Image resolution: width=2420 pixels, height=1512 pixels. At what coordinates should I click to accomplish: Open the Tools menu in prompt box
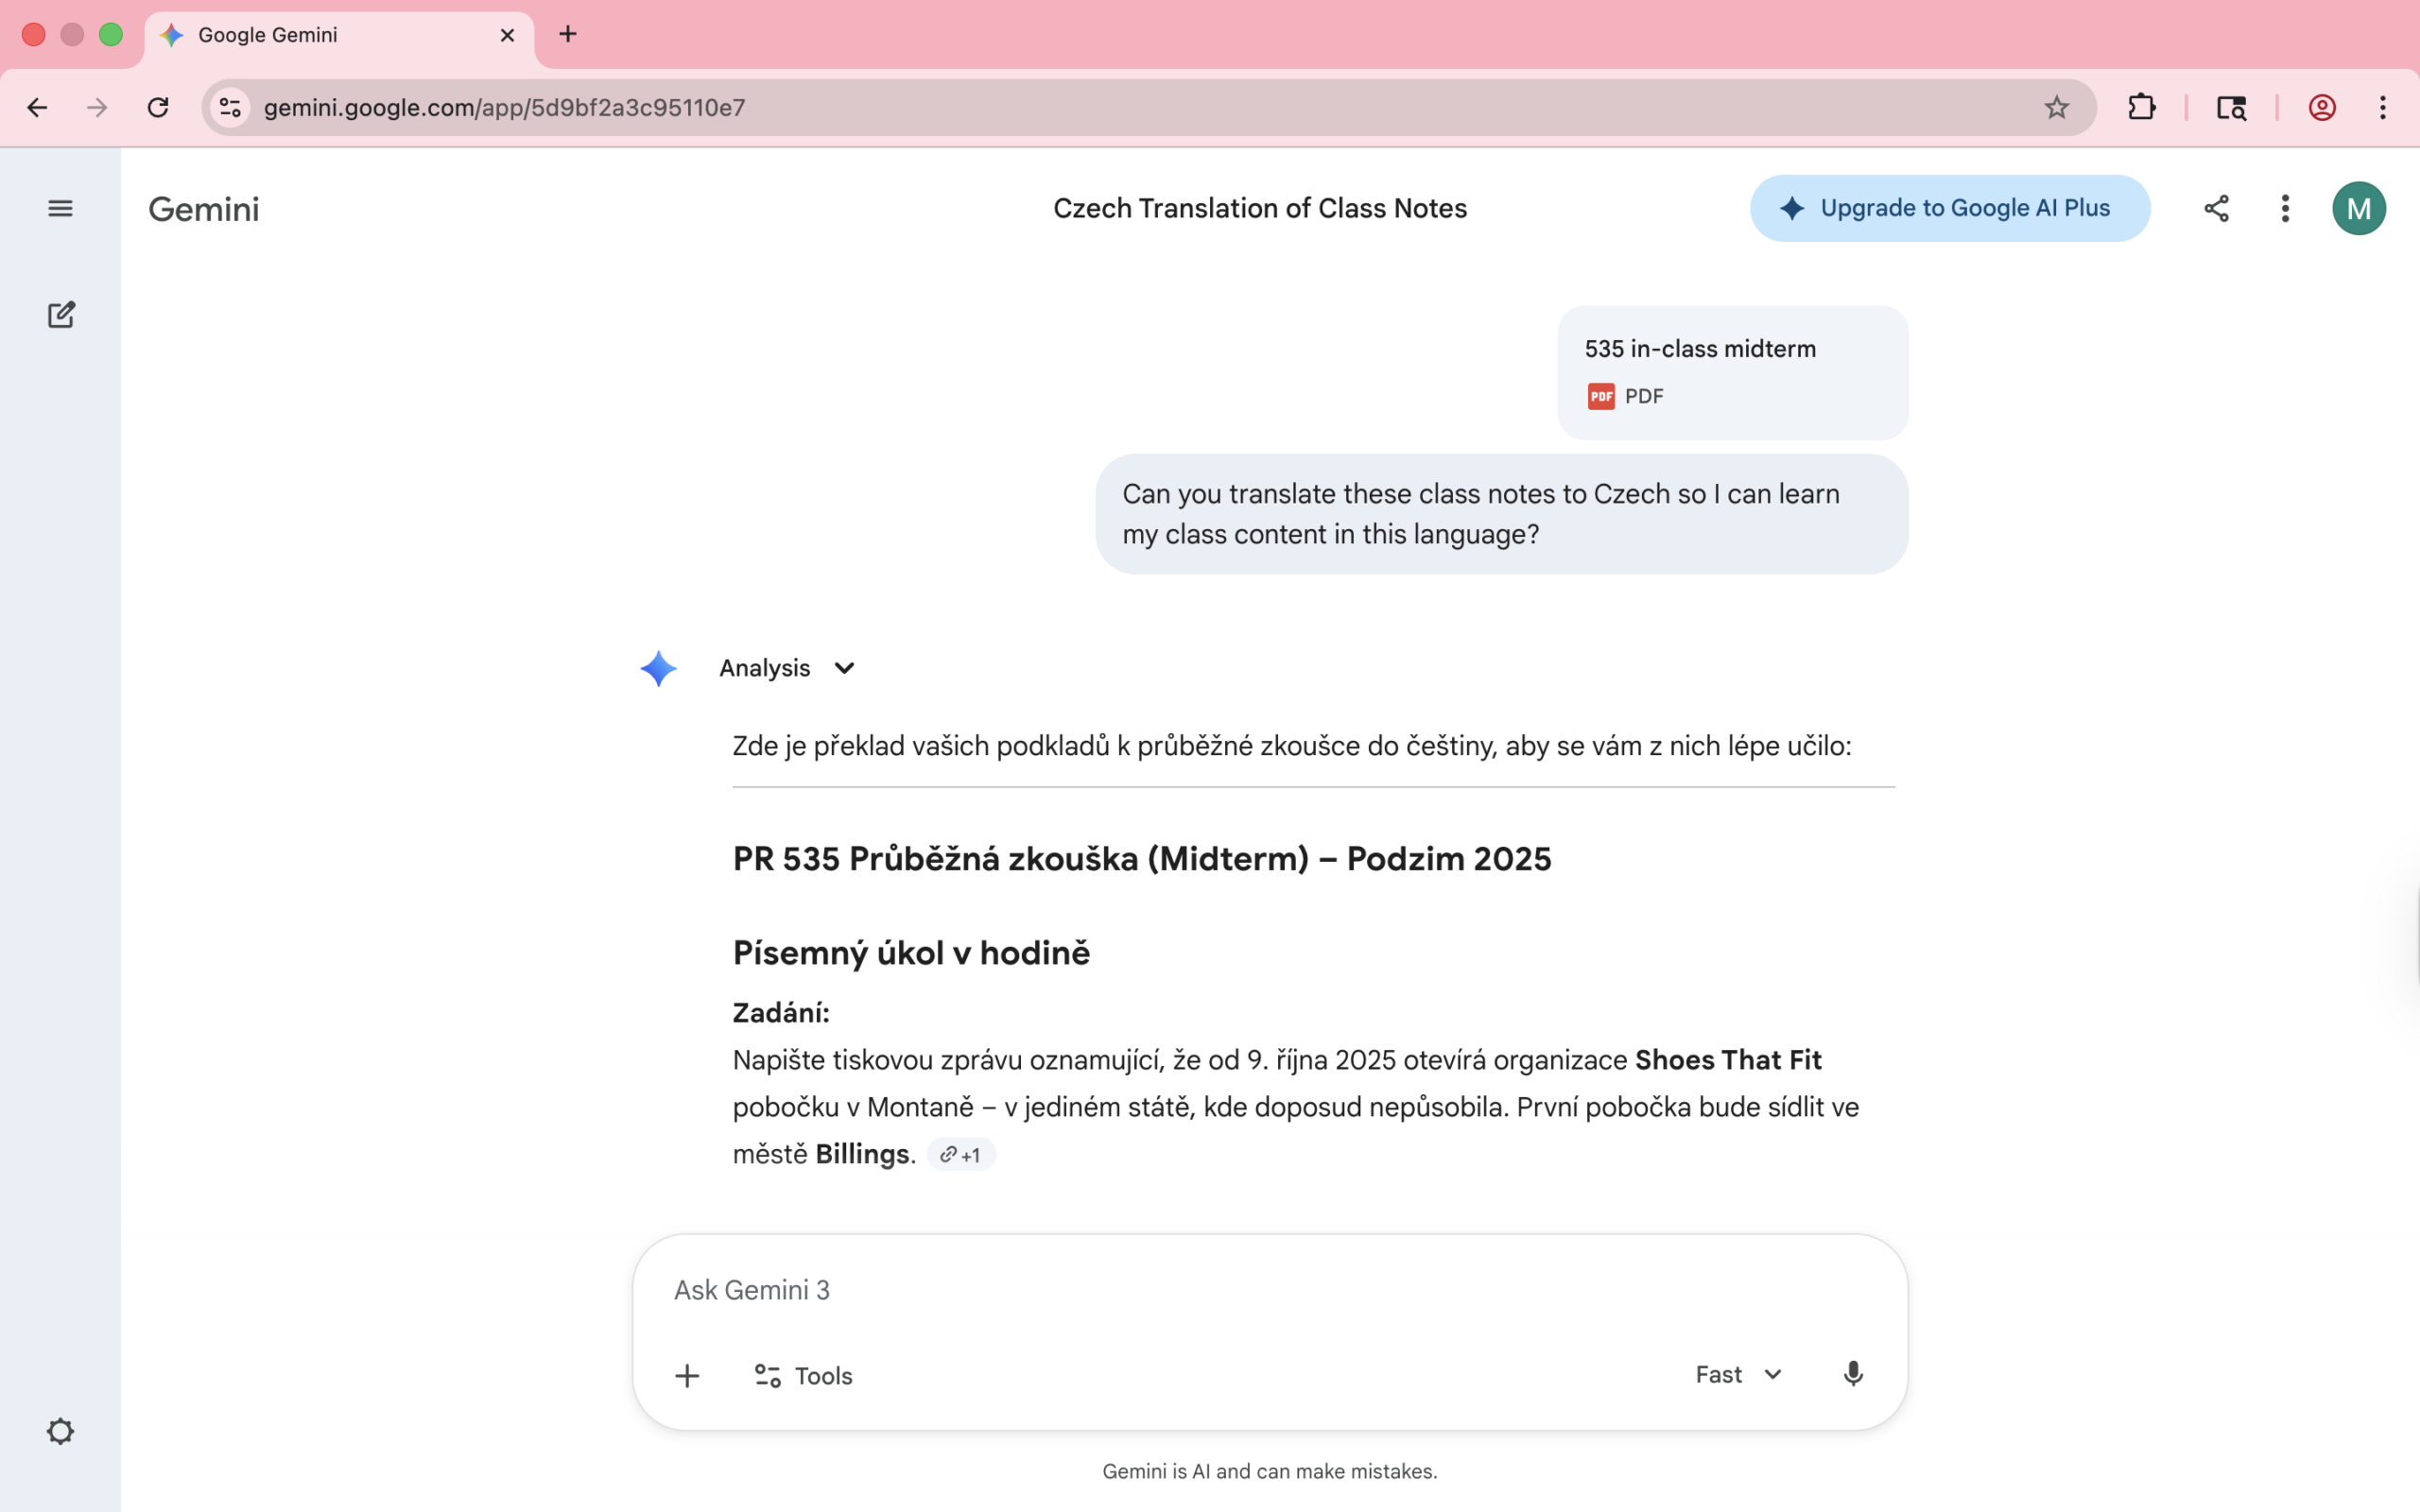click(803, 1376)
